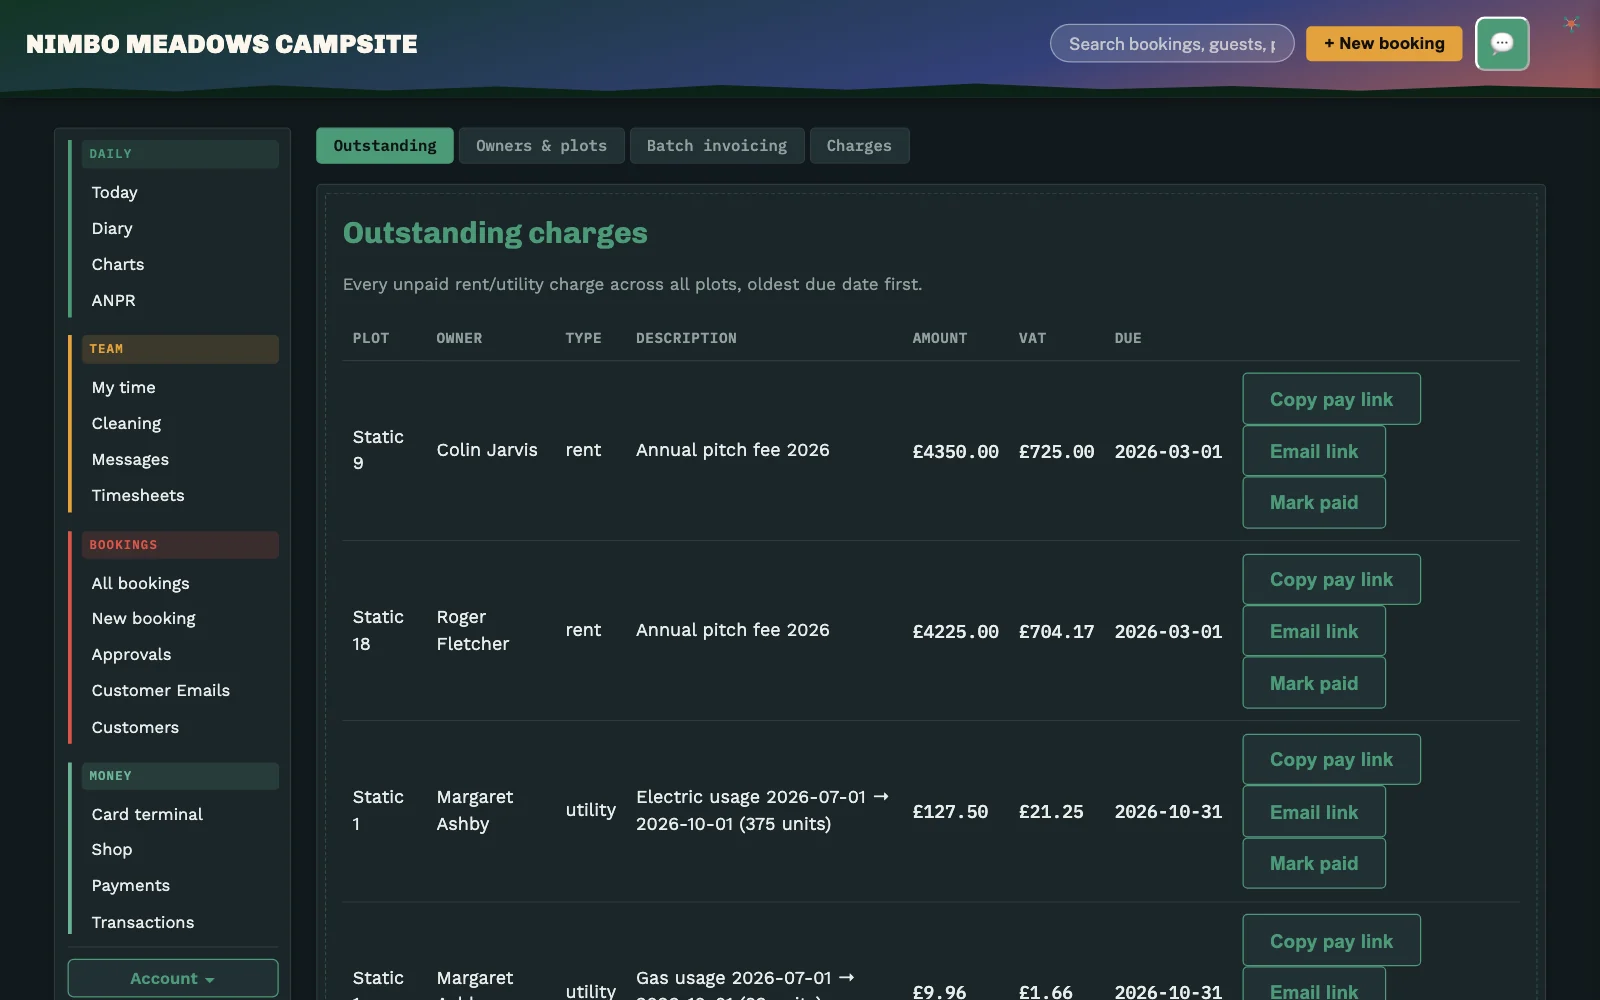Image resolution: width=1600 pixels, height=1000 pixels.
Task: Open Diary page
Action: [112, 228]
